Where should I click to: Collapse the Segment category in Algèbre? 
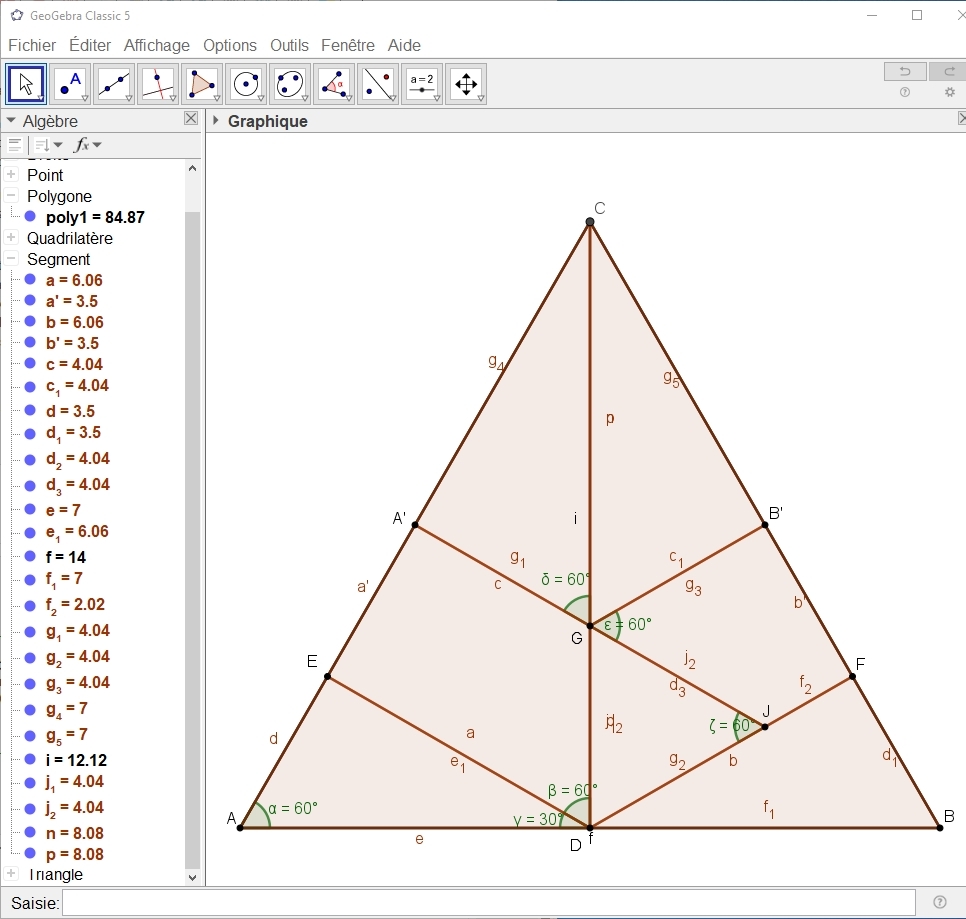(11, 259)
